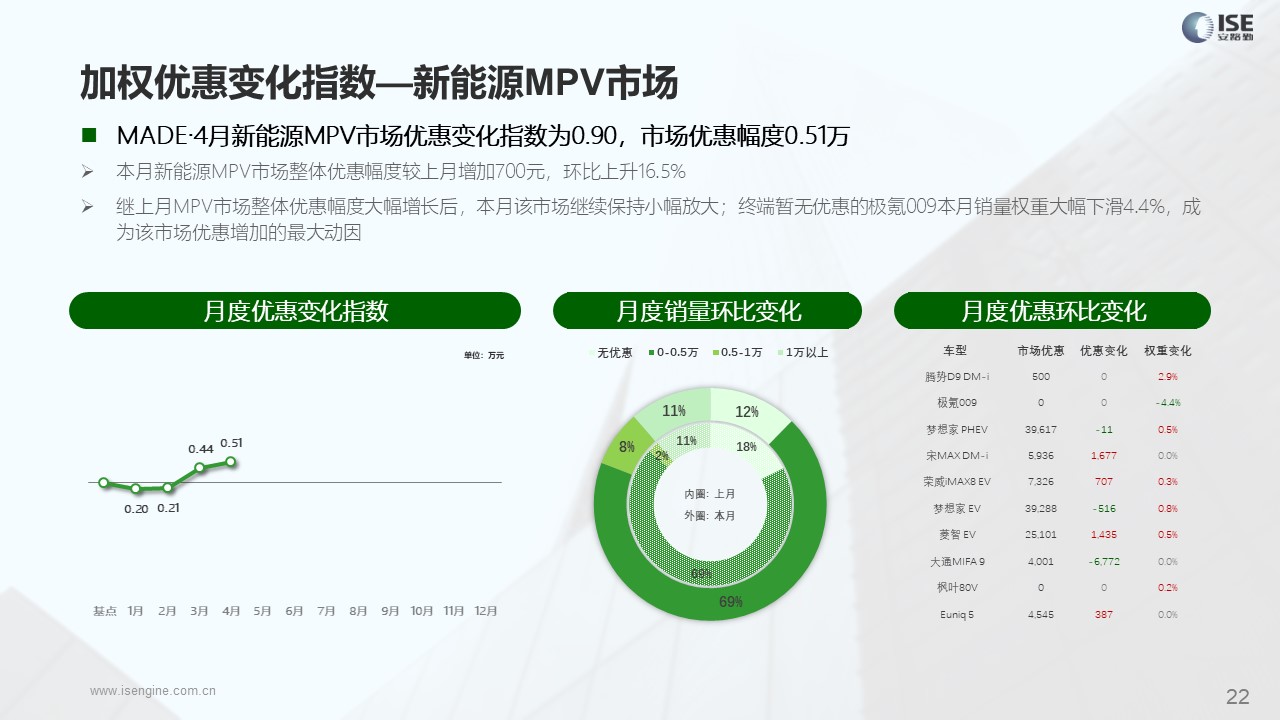Click the -516 discount change value

pyautogui.click(x=1104, y=509)
